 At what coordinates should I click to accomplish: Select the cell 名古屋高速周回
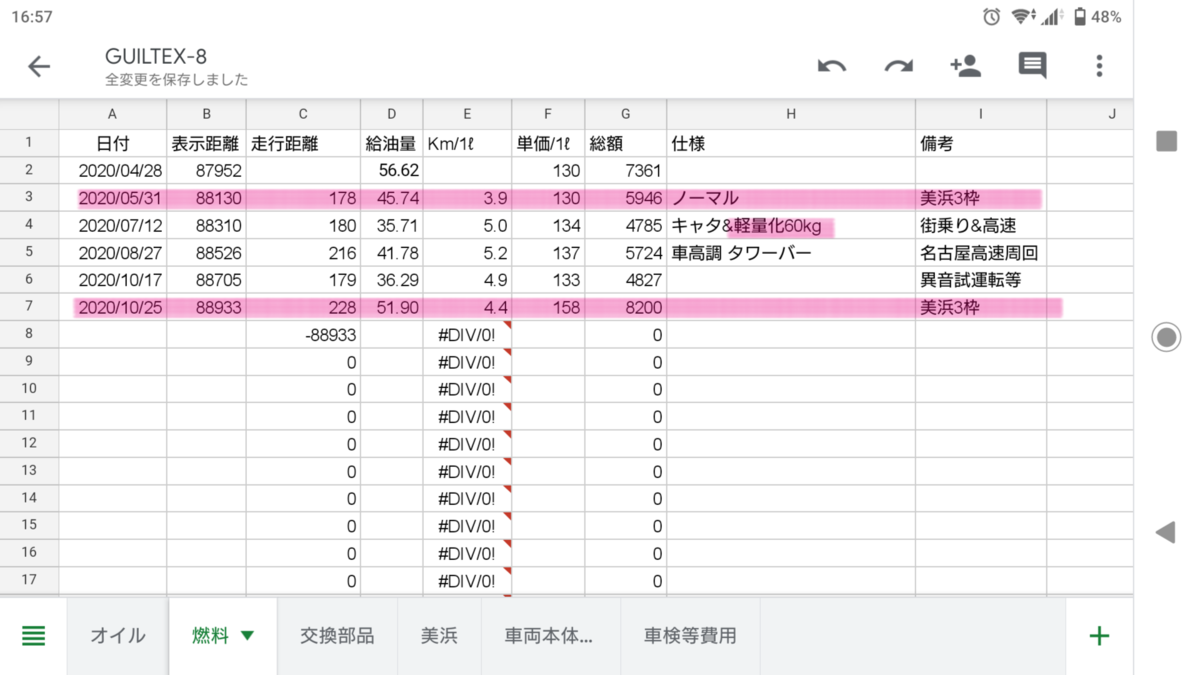[981, 253]
